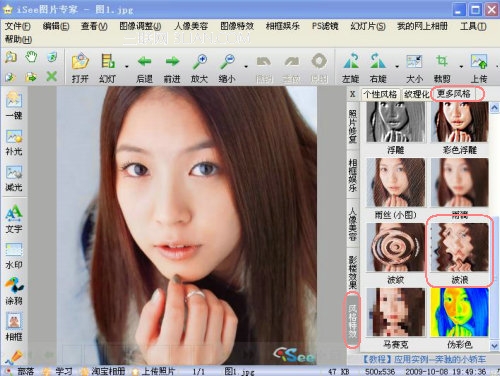Open 工具(T) menu
The width and height of the screenshot is (500, 376).
pos(473,26)
